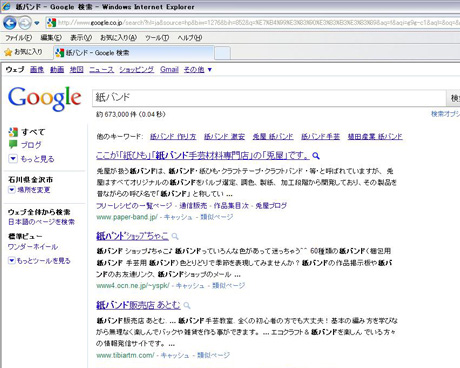
Task: Open フリーレシピの一覧ページ sitelink
Action: (134, 206)
